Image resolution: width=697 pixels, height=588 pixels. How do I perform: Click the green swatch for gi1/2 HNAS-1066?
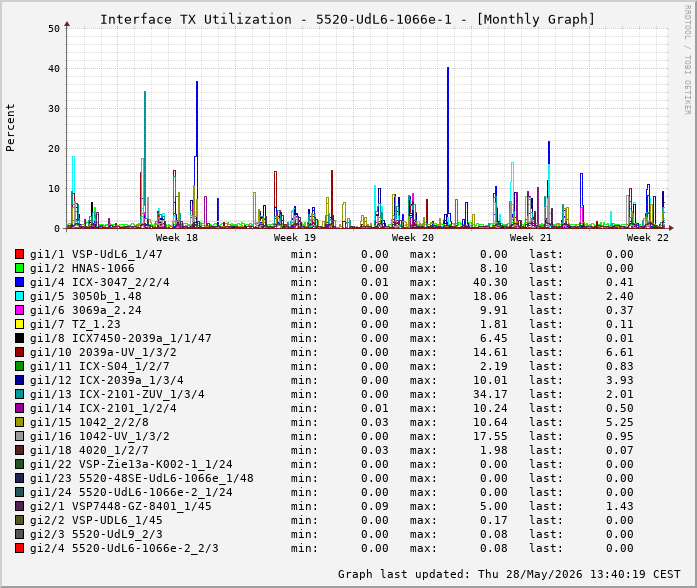pyautogui.click(x=20, y=268)
